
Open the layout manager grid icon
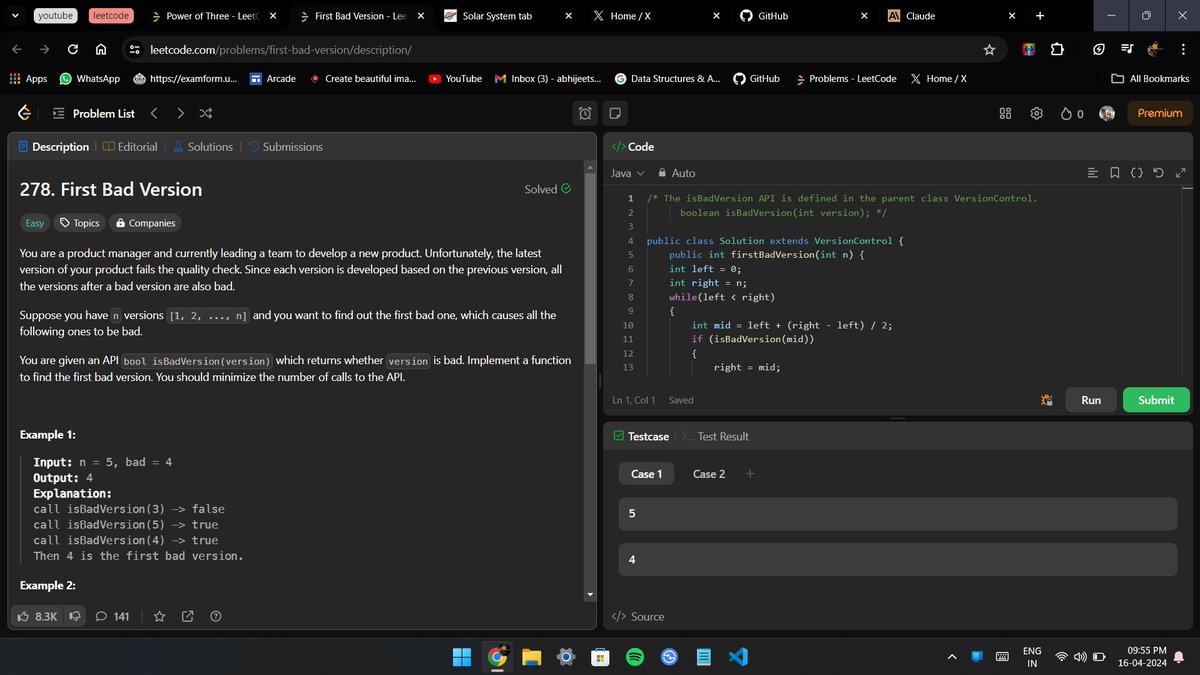[x=1006, y=113]
